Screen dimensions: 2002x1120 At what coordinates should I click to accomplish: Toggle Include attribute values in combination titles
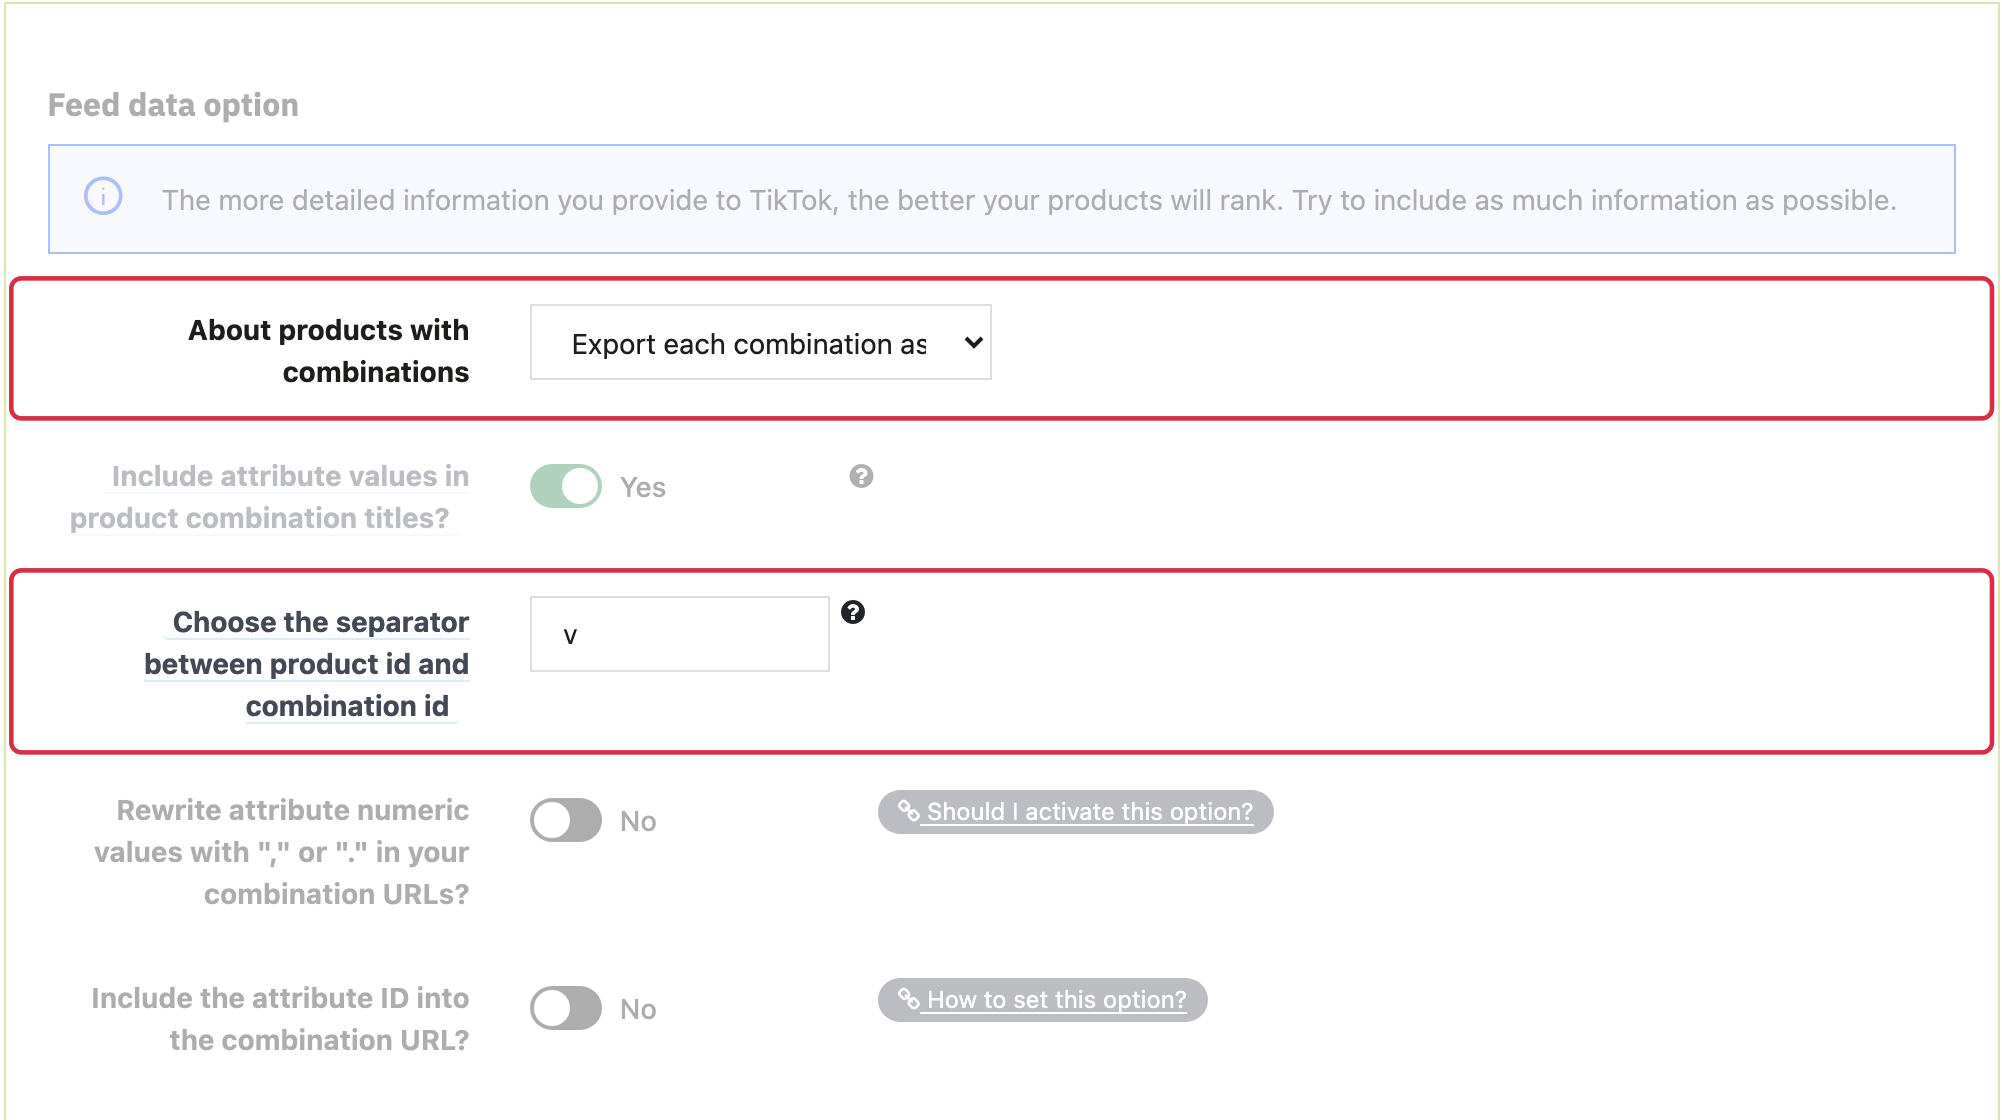[566, 487]
